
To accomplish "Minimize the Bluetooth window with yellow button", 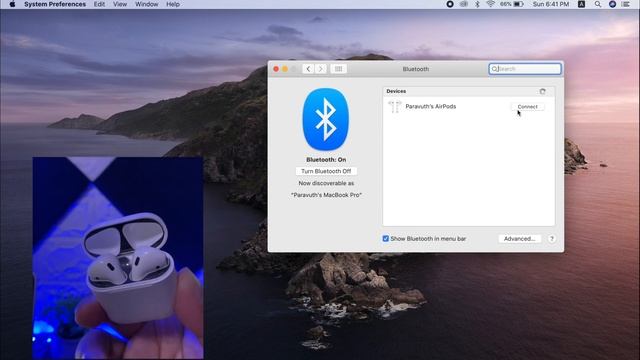I will [285, 69].
